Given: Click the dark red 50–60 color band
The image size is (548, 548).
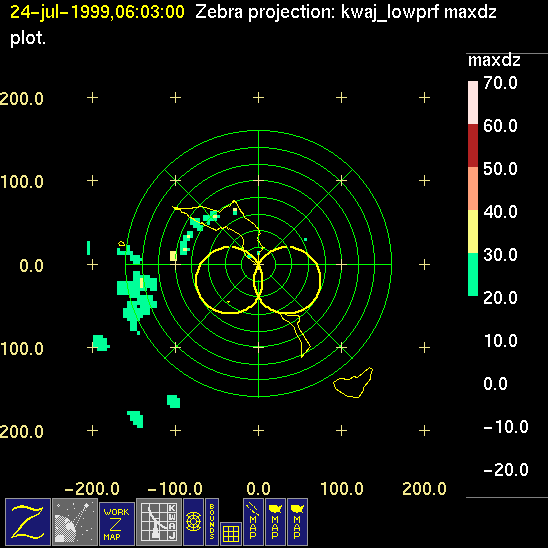Looking at the screenshot, I should [473, 145].
